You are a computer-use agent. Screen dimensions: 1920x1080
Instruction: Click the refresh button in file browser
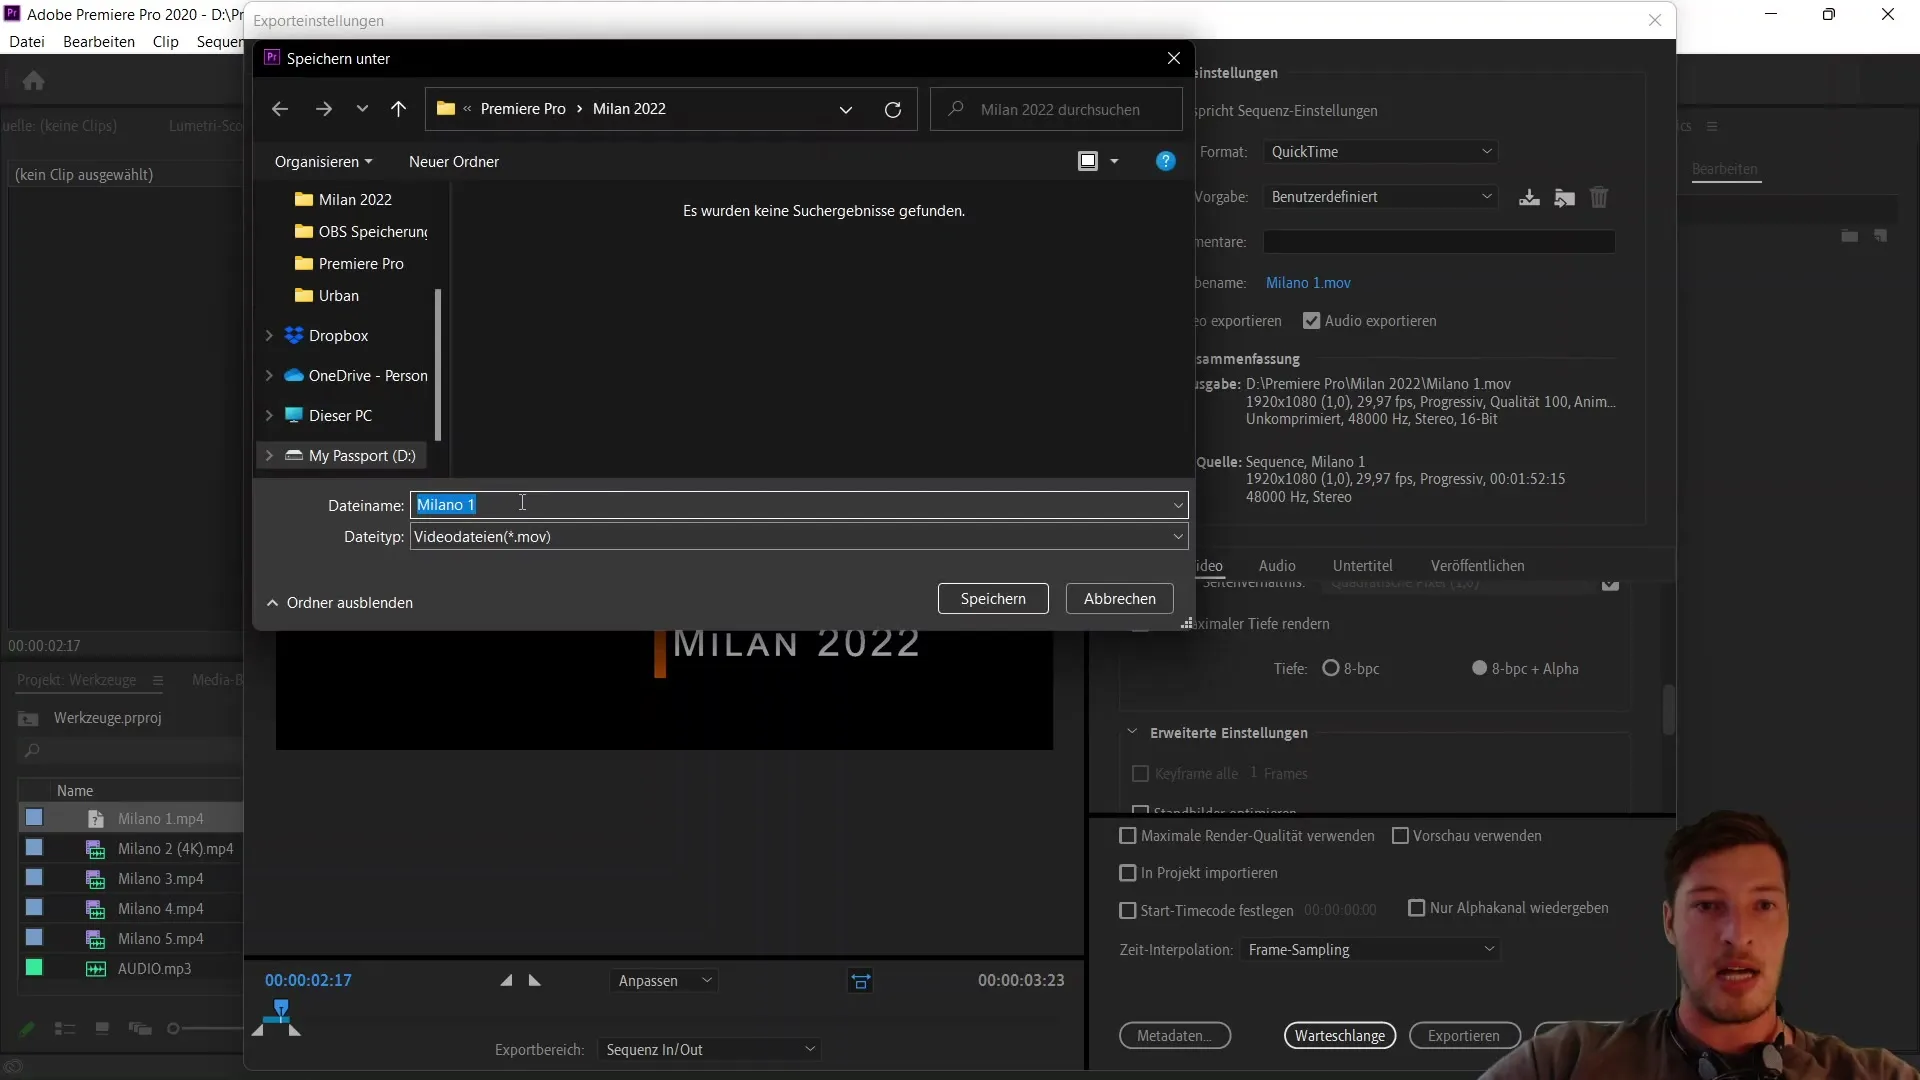[895, 108]
